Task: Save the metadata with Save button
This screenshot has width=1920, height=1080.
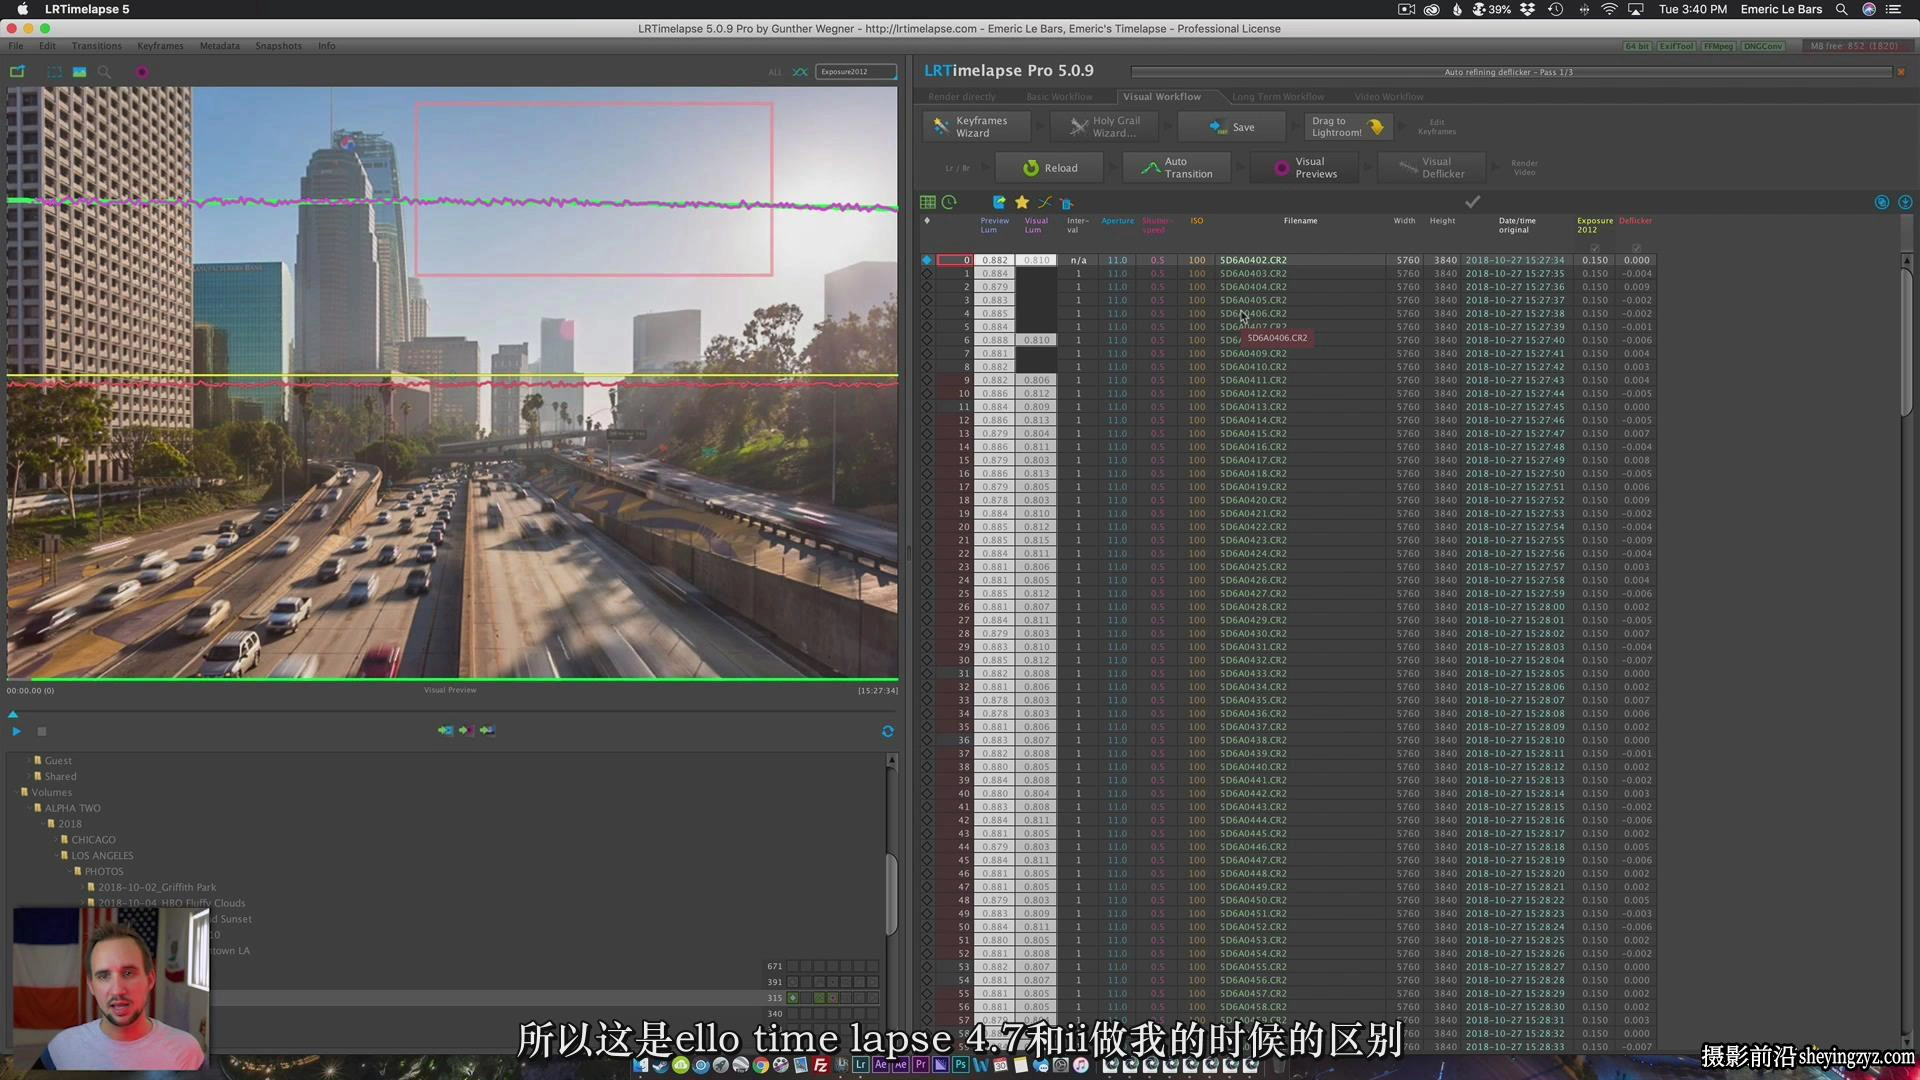Action: tap(1233, 127)
